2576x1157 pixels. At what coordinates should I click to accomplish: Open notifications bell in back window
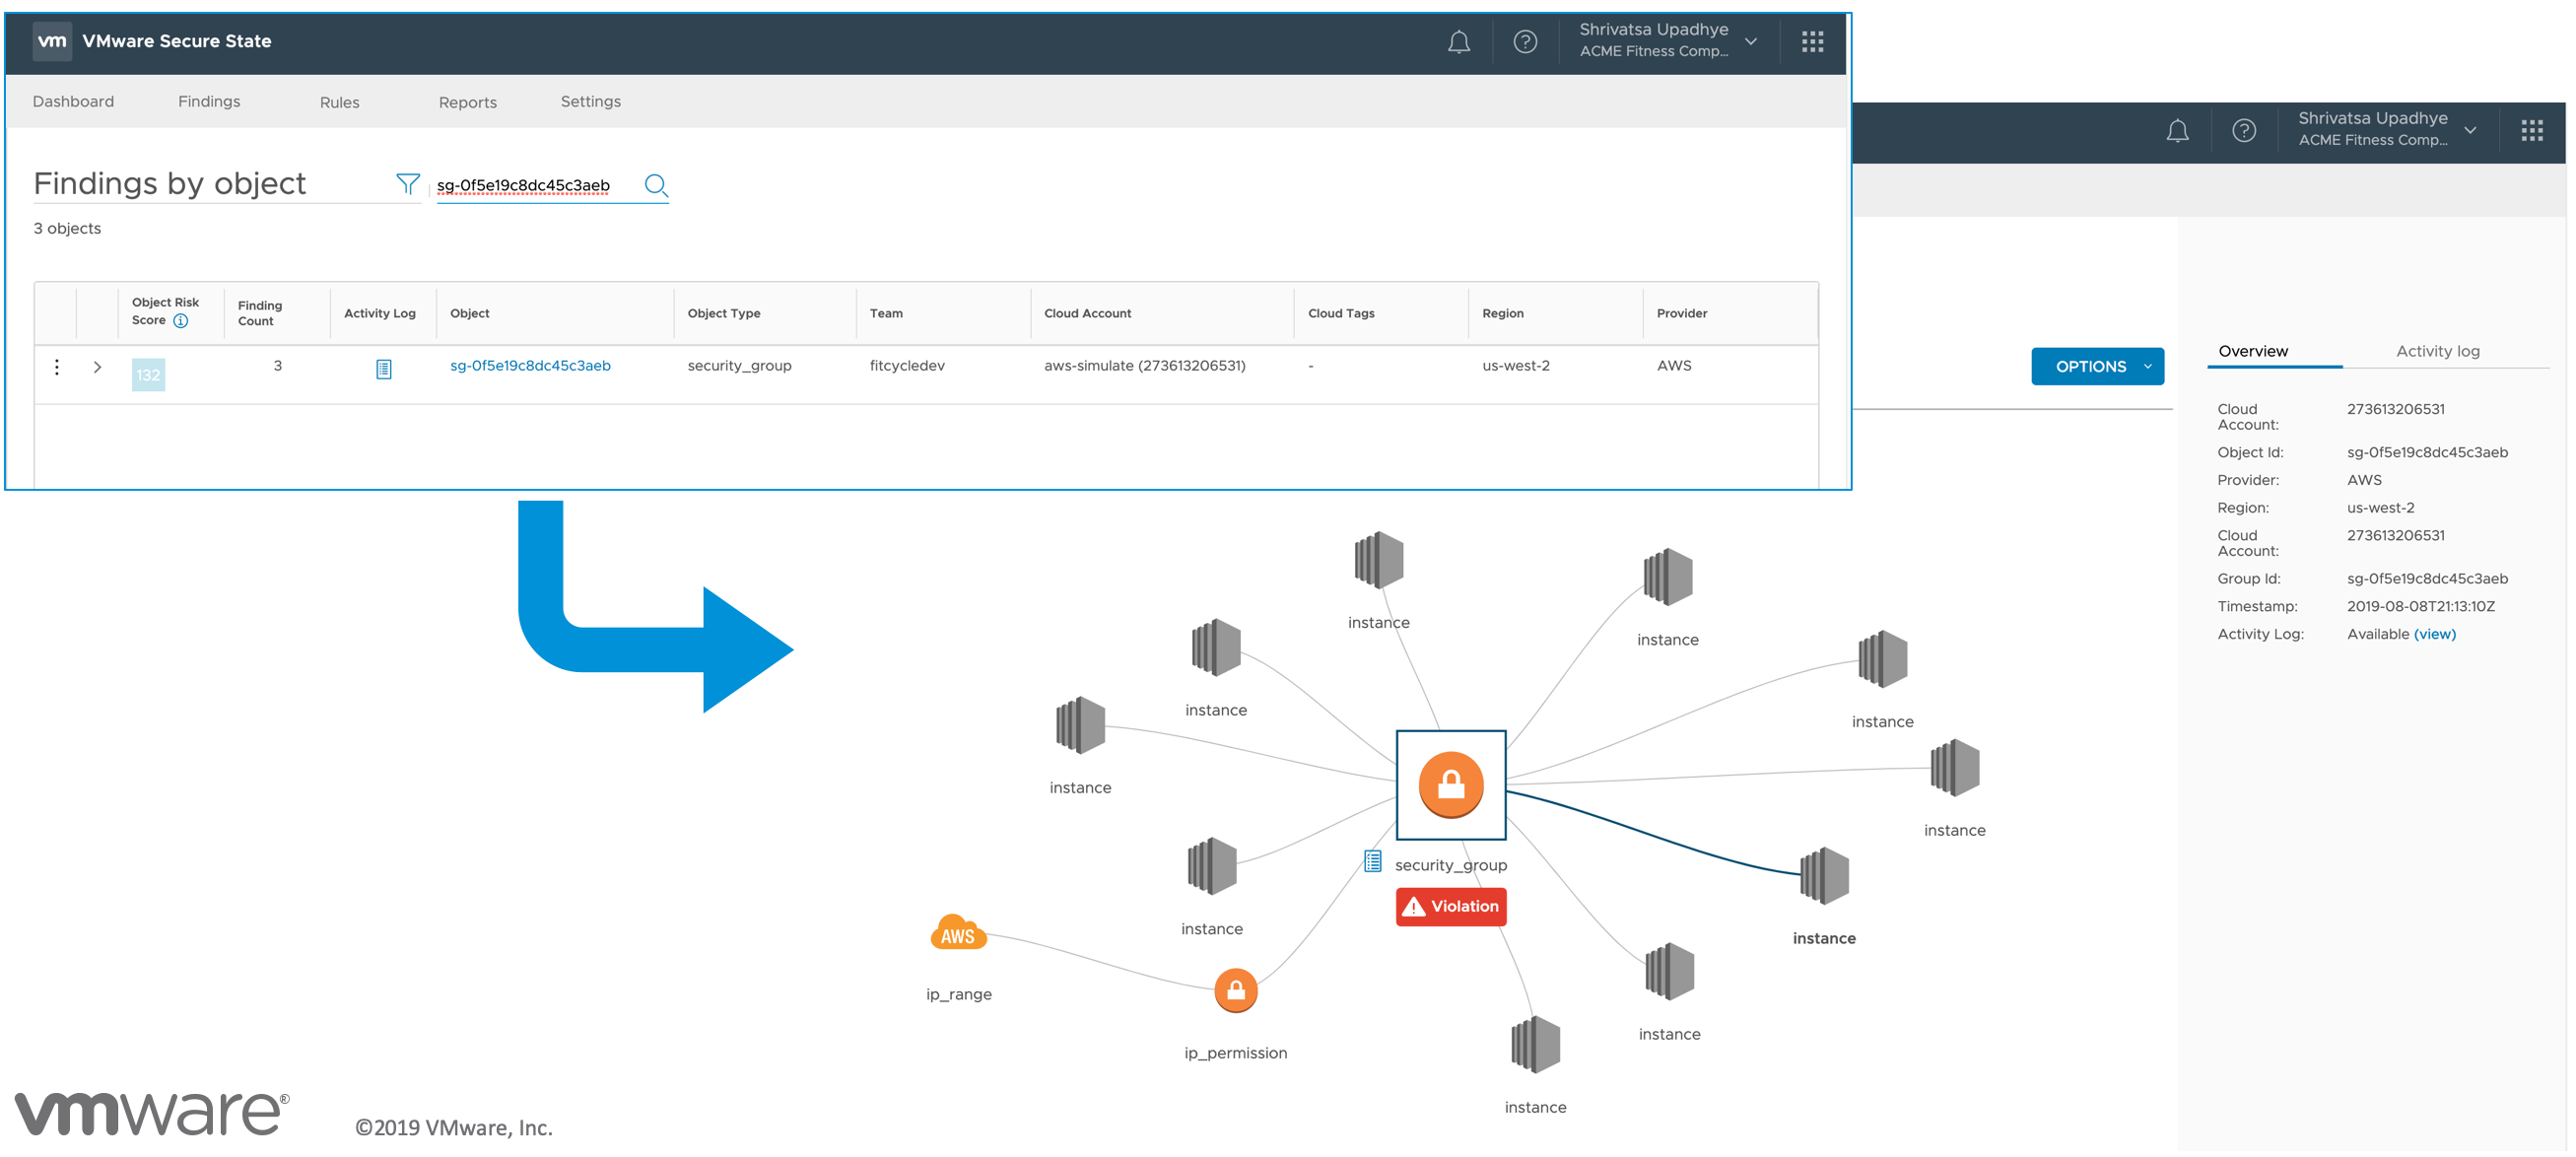[x=2177, y=131]
